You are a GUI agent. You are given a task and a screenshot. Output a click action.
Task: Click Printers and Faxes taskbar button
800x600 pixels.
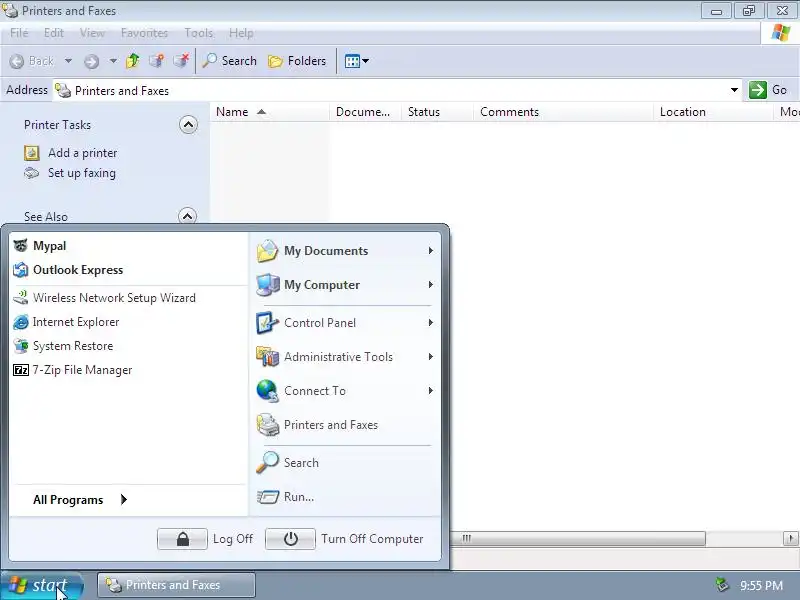pyautogui.click(x=176, y=585)
